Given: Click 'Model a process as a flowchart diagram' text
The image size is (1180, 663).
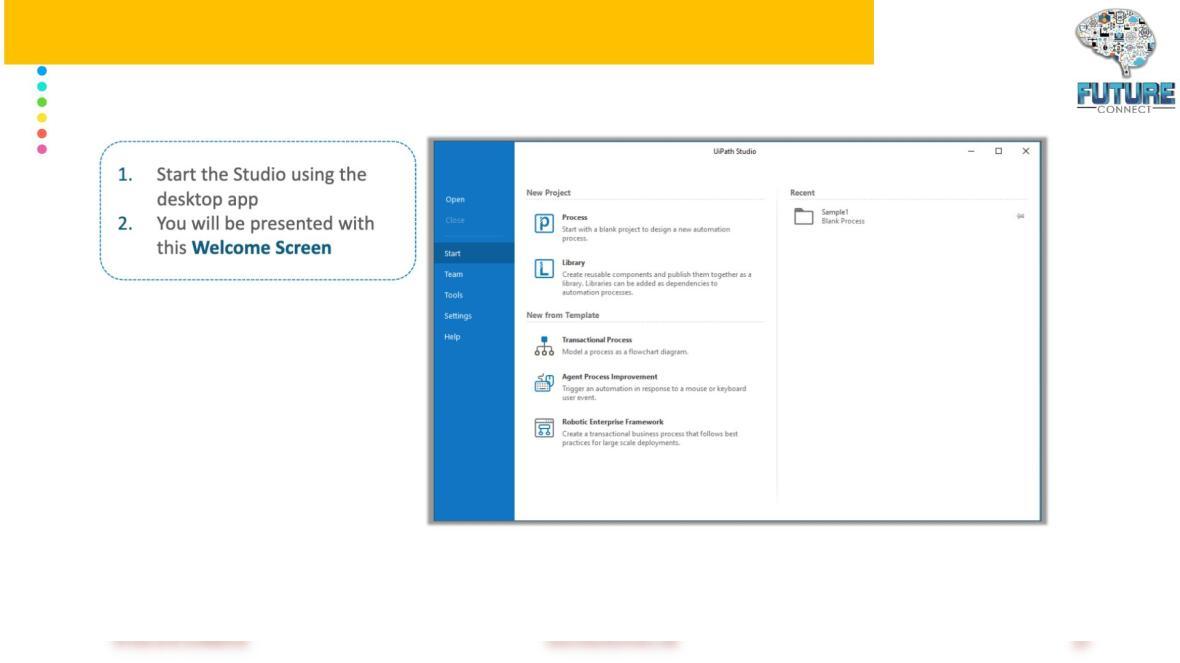Looking at the screenshot, I should [625, 352].
